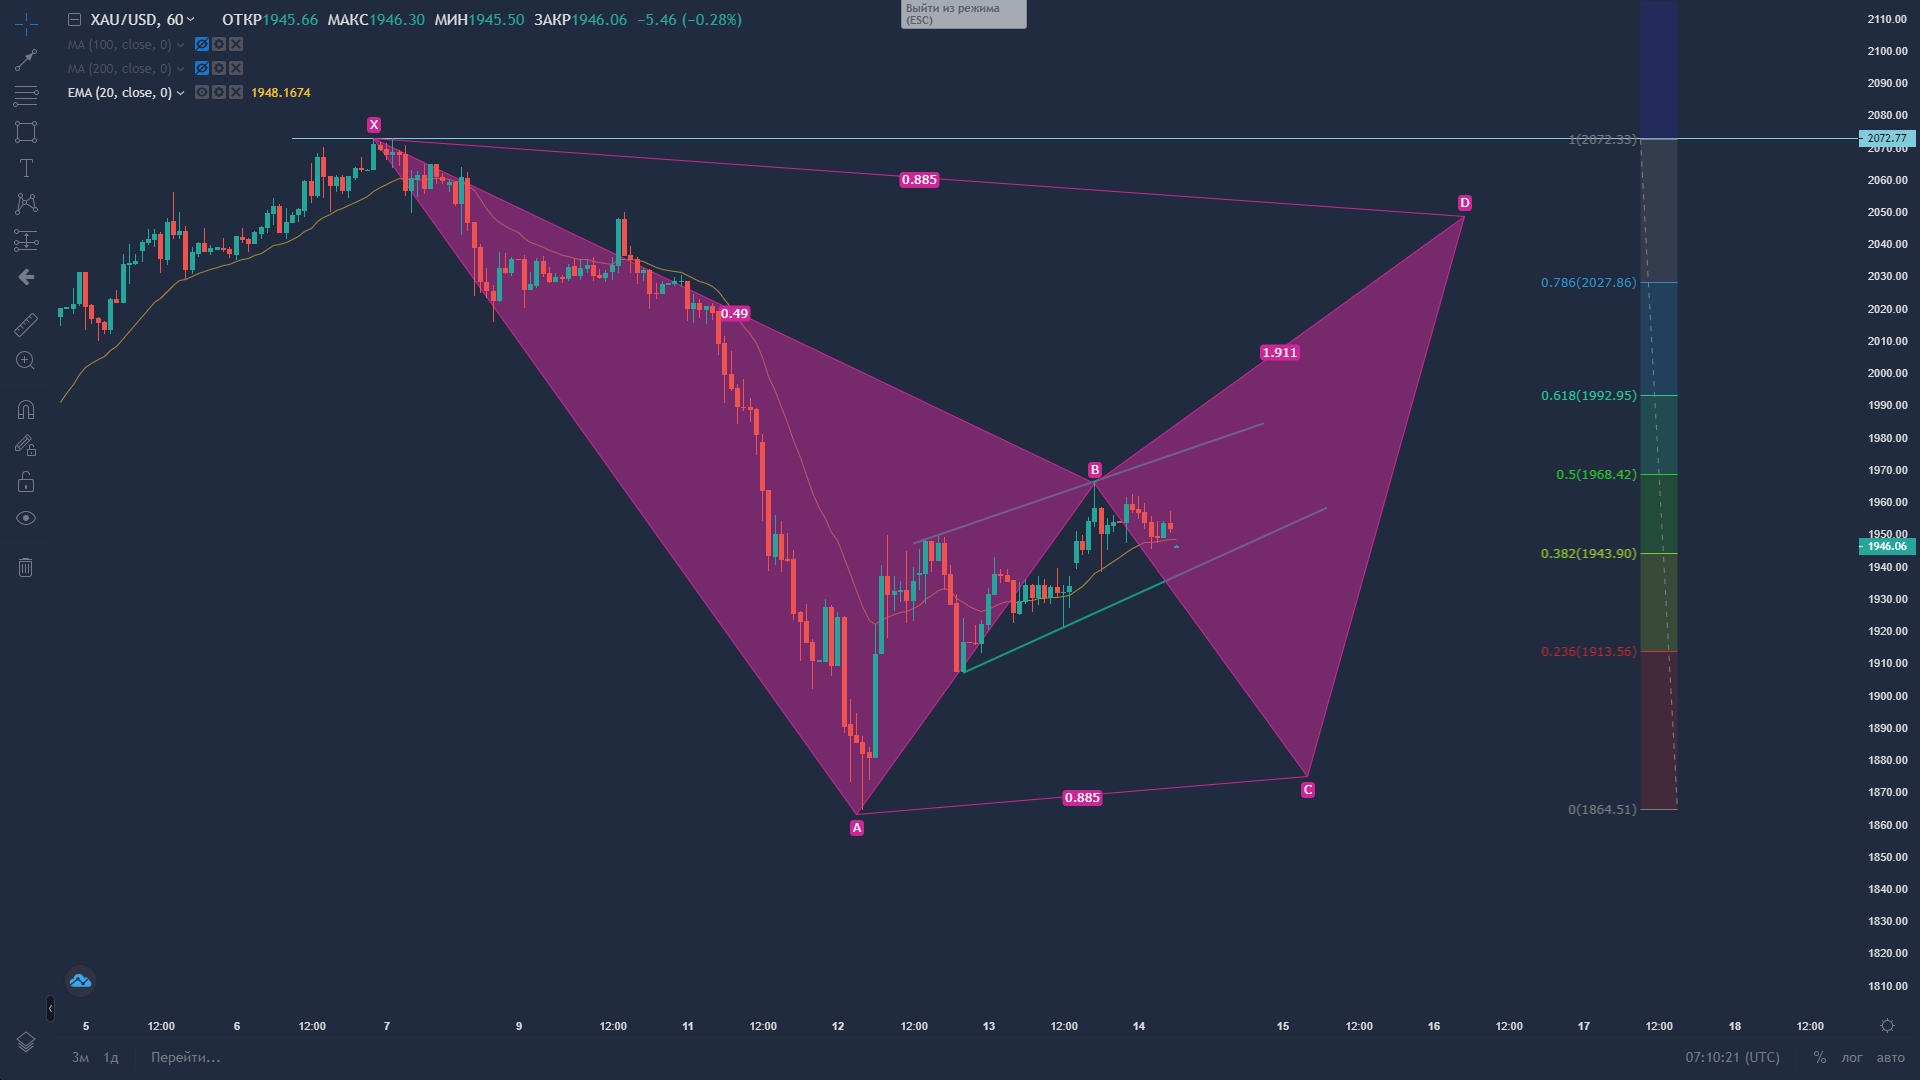Show the hidden MA 200 indicator
1920x1080 pixels.
pyautogui.click(x=202, y=68)
